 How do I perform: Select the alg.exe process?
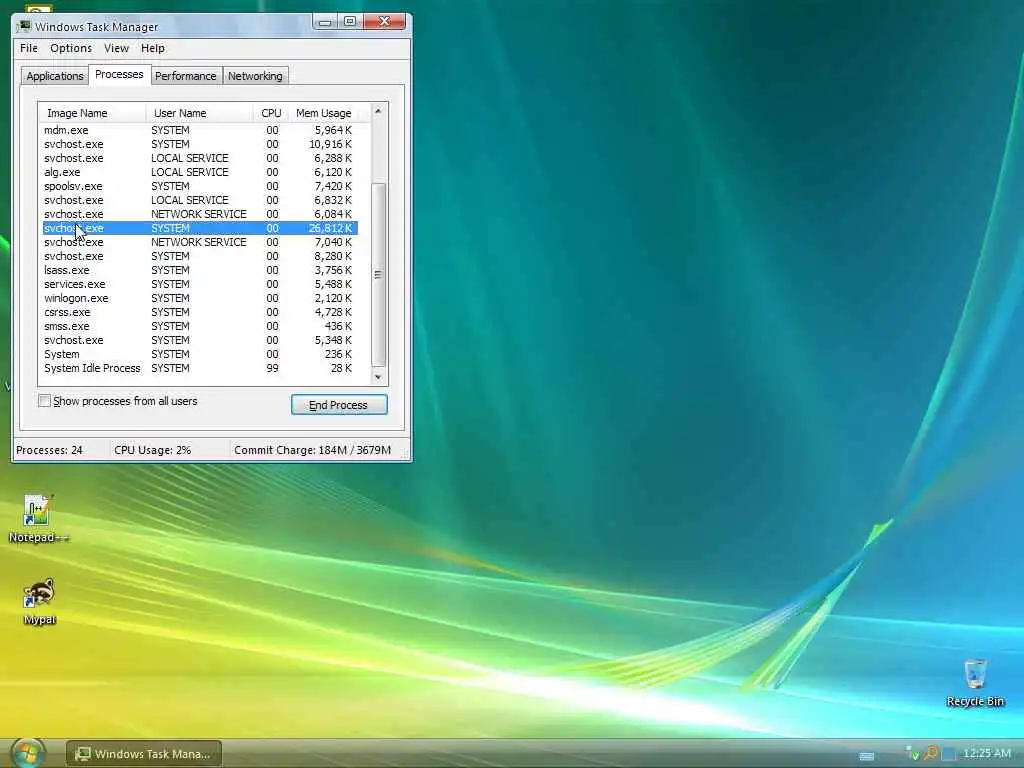pos(200,172)
